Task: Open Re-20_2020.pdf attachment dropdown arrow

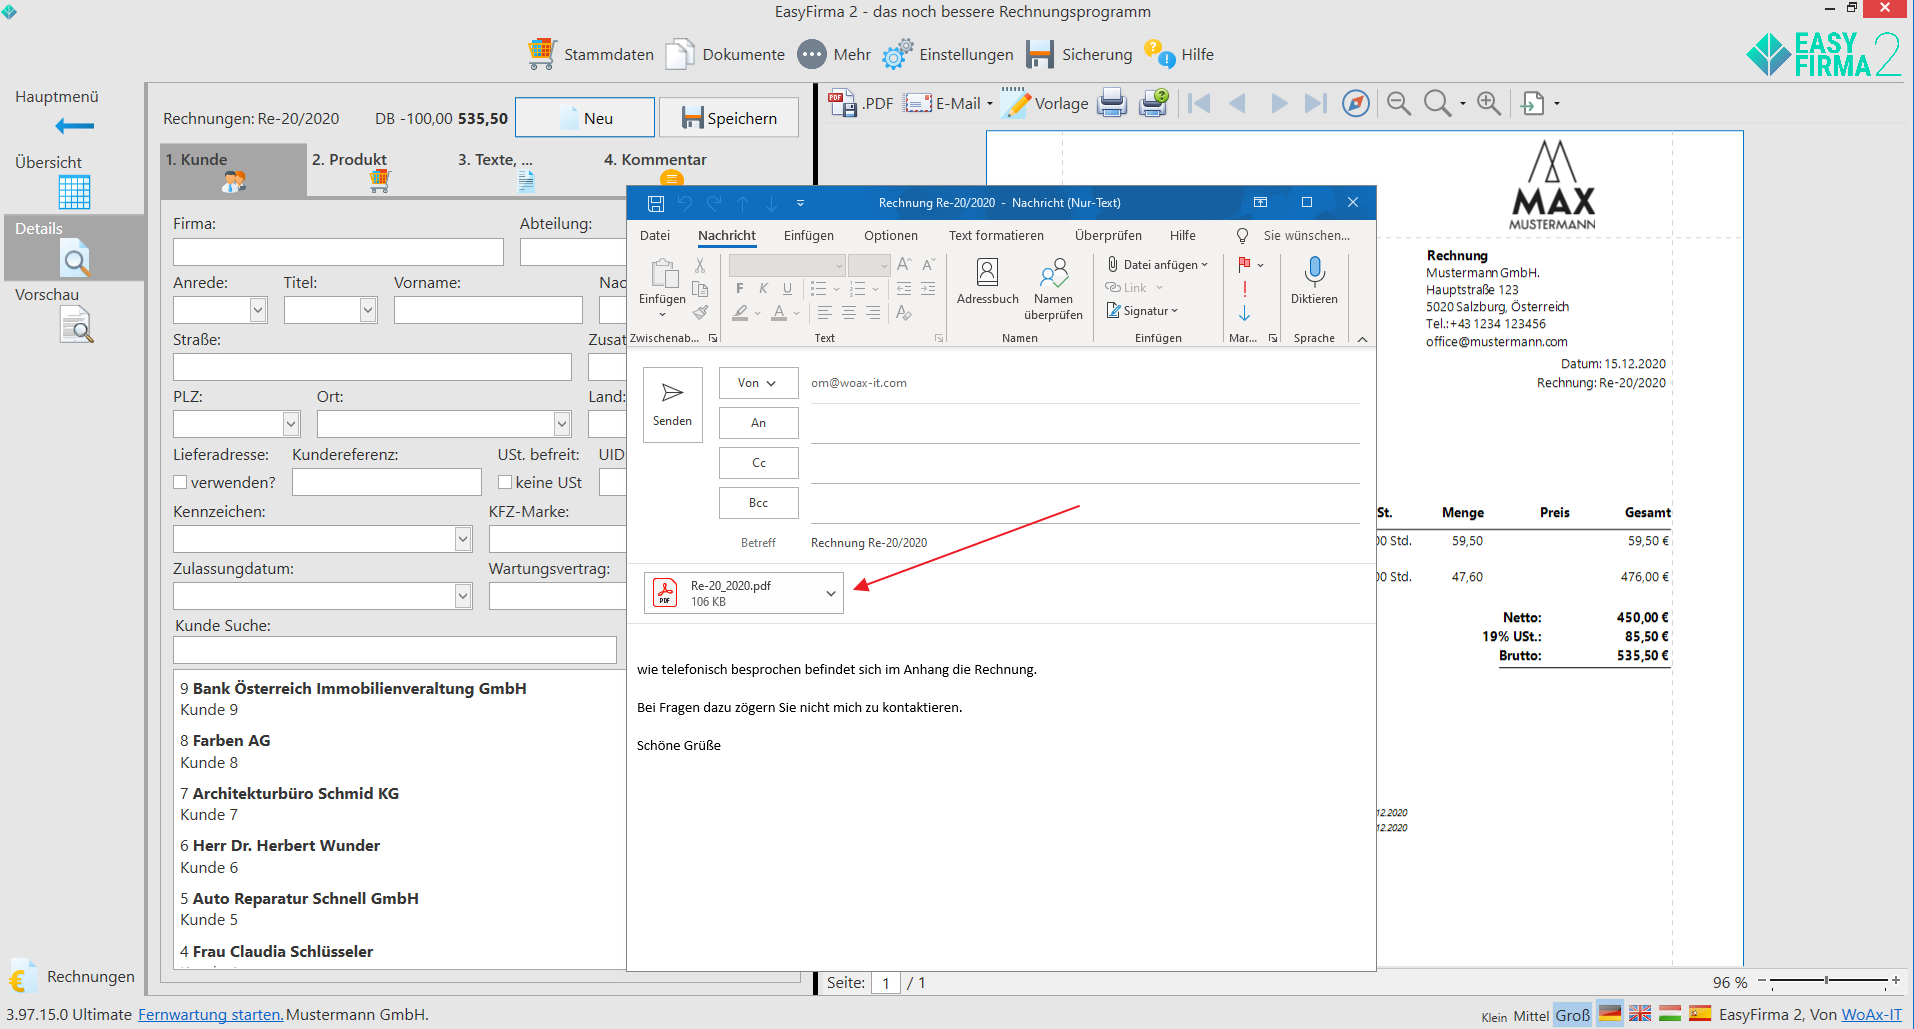Action: tap(831, 593)
